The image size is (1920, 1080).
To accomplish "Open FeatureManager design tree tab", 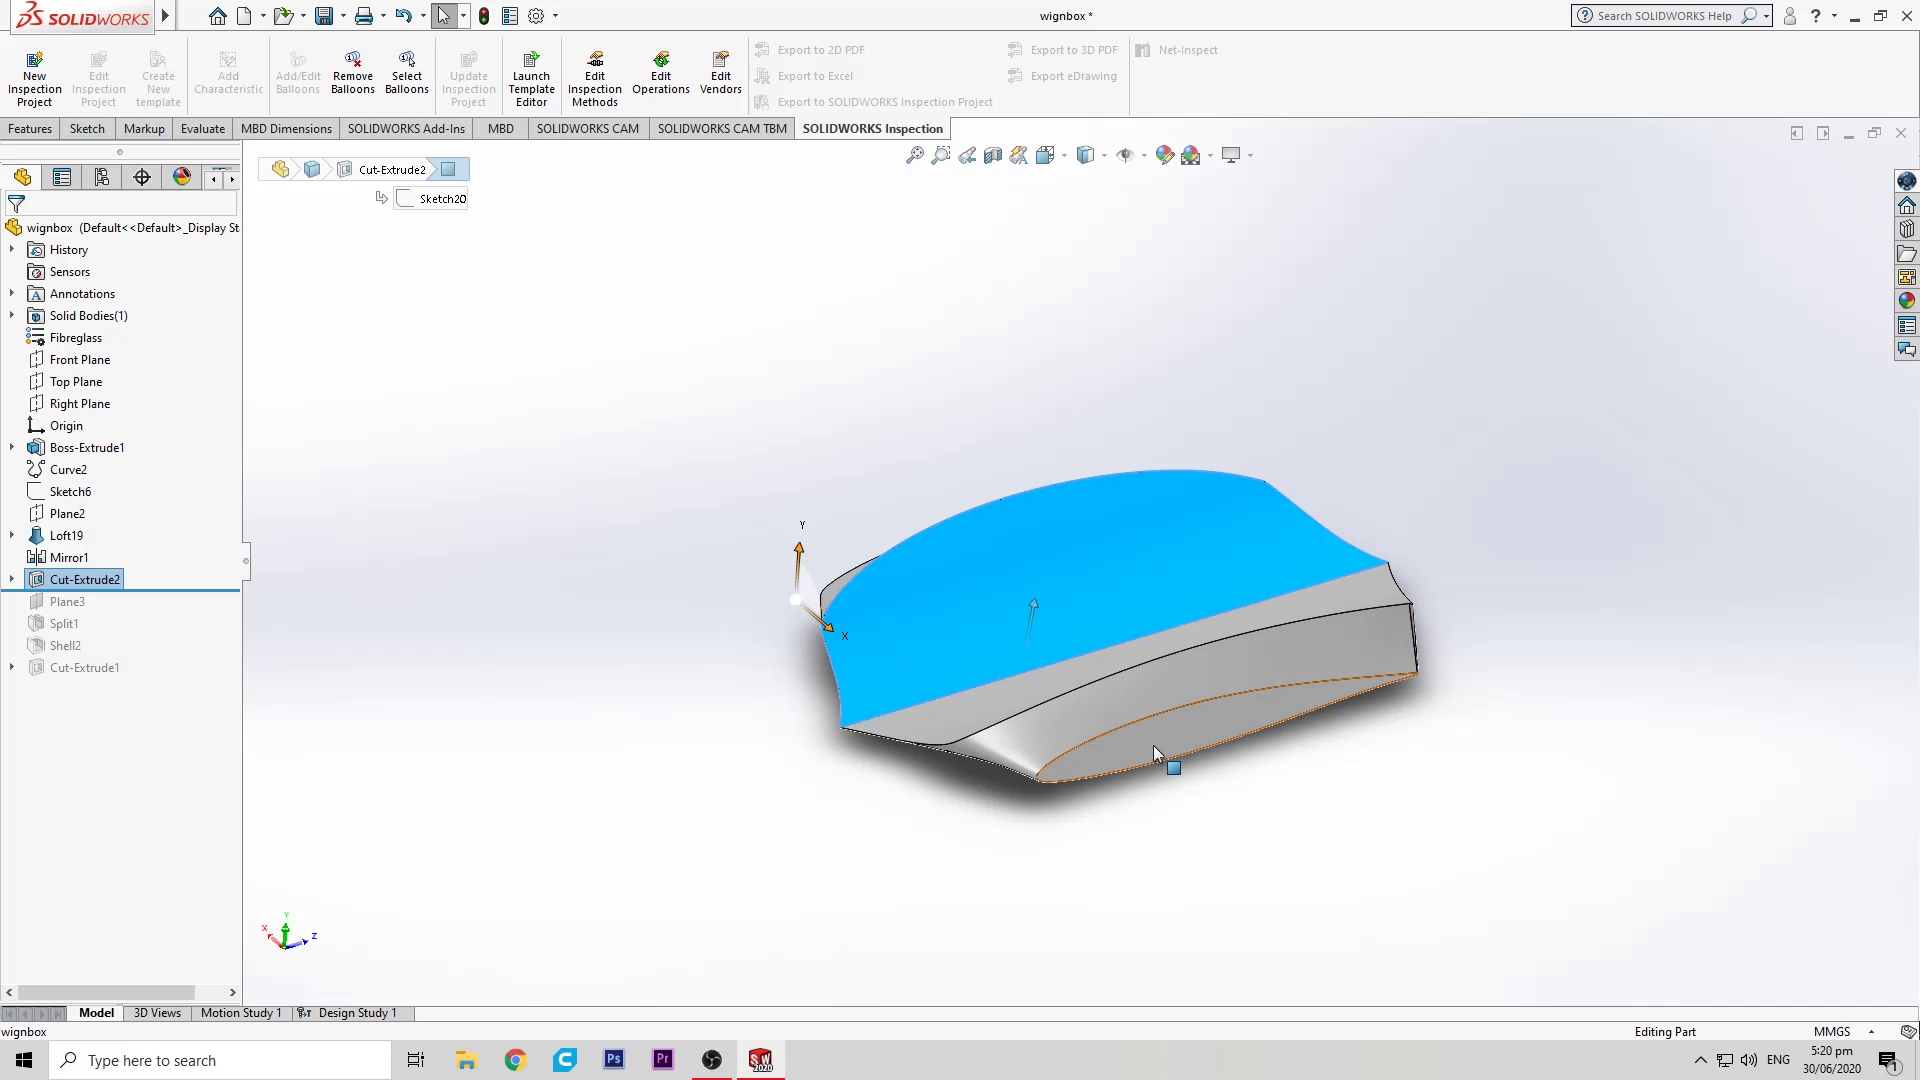I will pyautogui.click(x=22, y=177).
